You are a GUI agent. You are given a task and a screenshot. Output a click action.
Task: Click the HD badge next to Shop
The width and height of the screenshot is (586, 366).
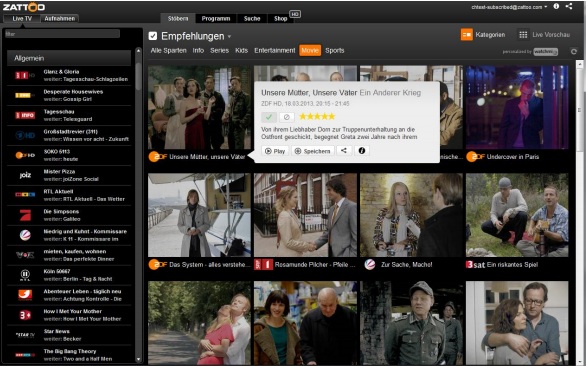point(295,14)
